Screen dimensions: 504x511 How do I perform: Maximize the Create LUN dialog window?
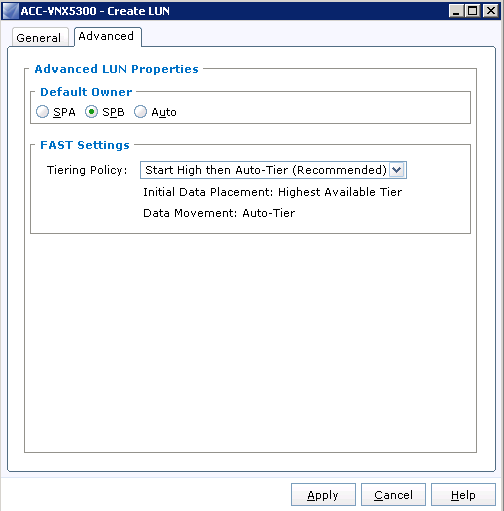coord(472,11)
